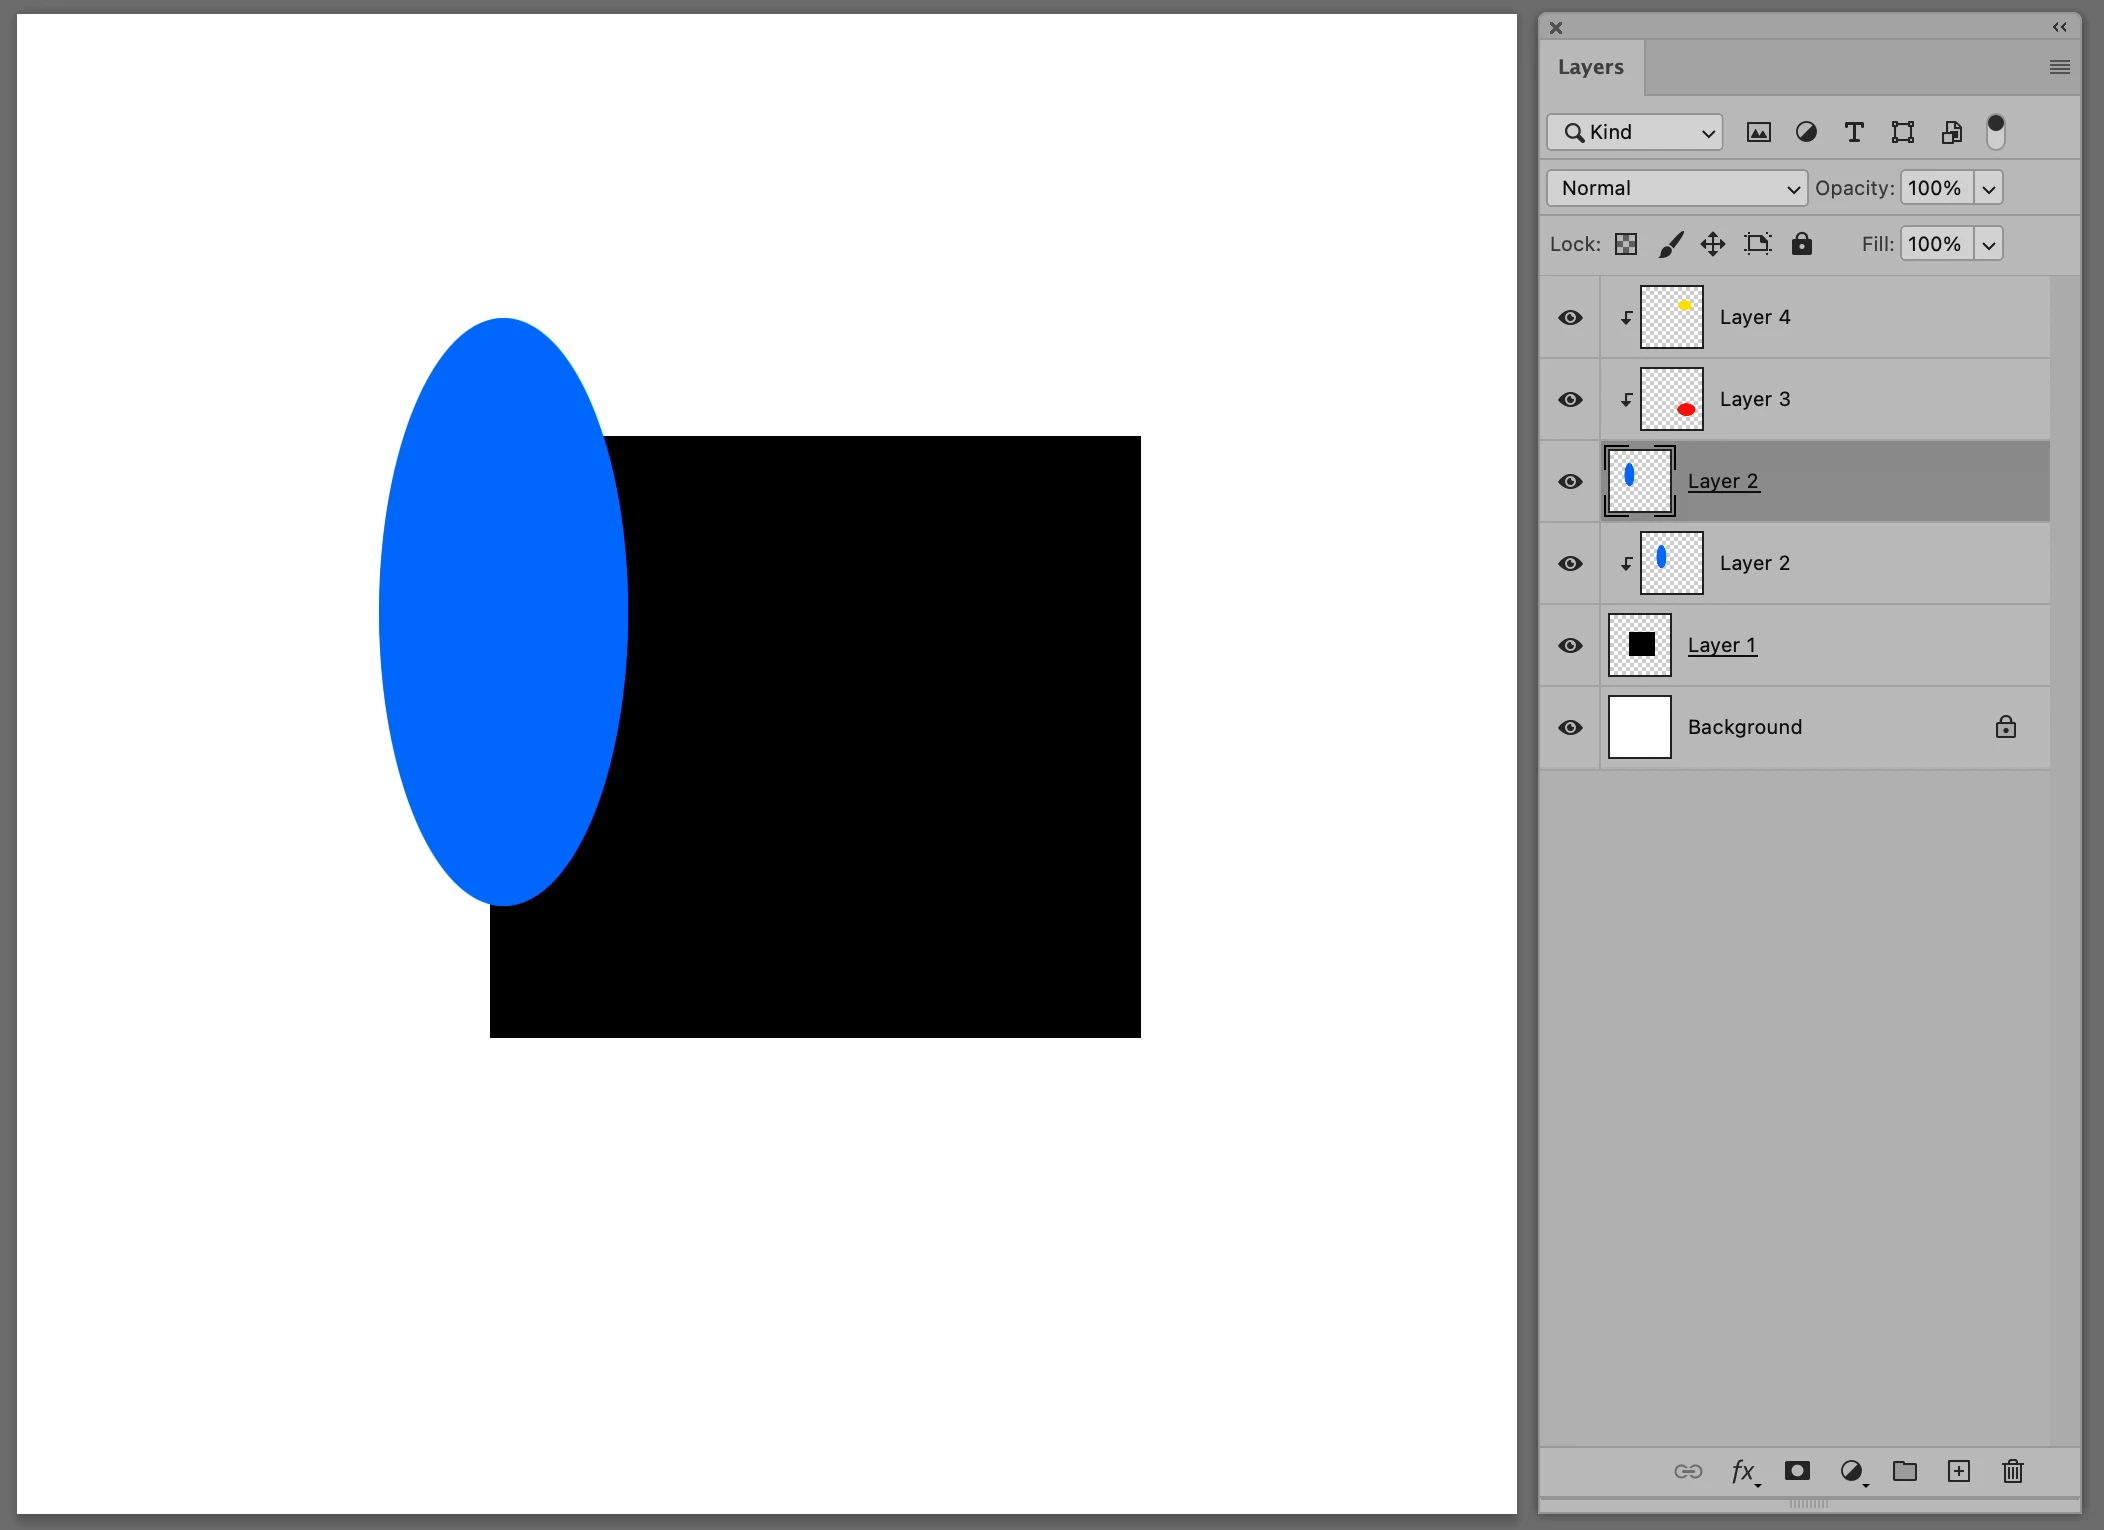The image size is (2104, 1530).
Task: Lock image pixels with brush icon
Action: point(1670,244)
